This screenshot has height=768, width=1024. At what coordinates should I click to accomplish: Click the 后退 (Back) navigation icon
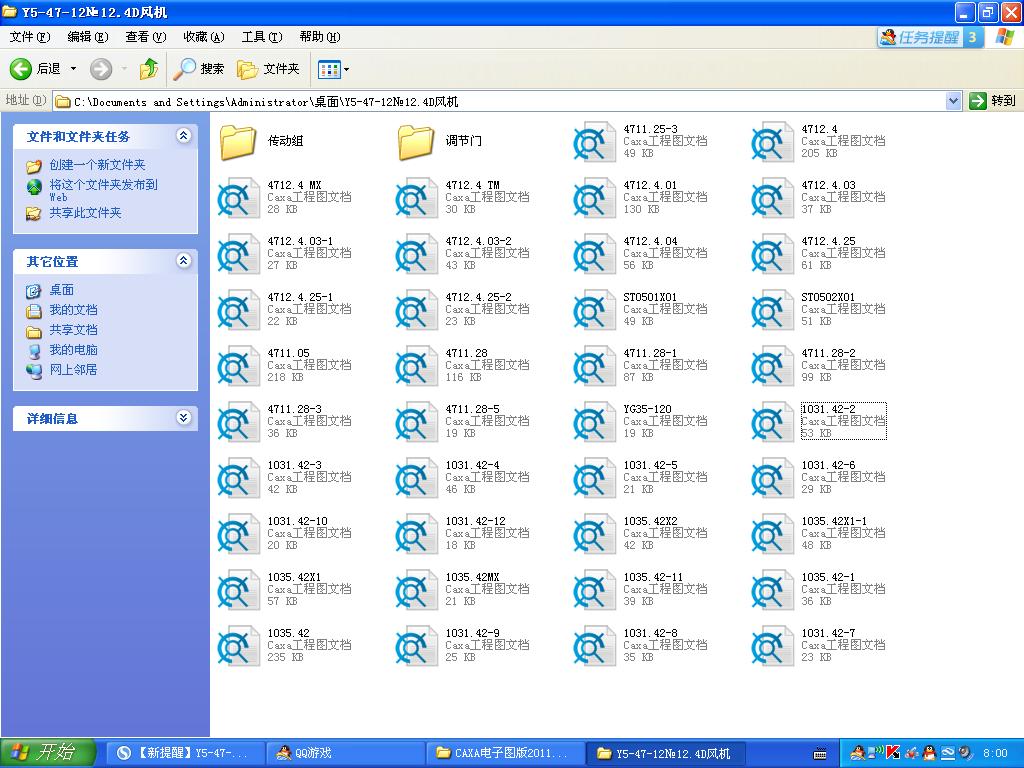[22, 68]
